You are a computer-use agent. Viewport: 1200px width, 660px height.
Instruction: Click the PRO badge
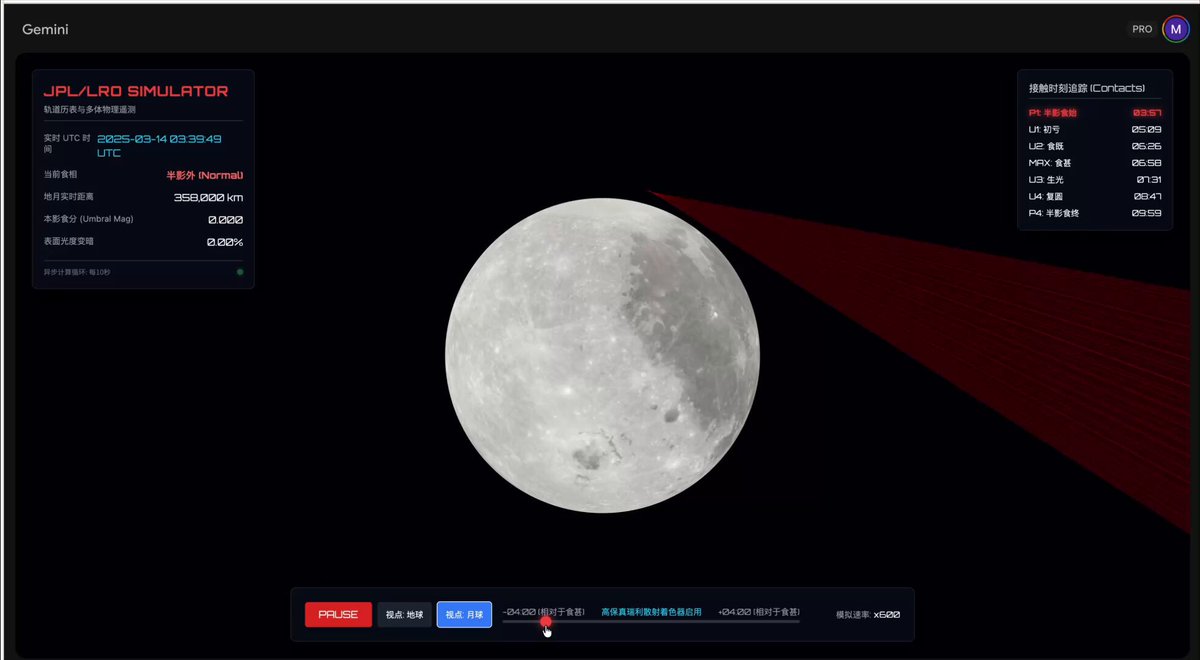(1142, 29)
